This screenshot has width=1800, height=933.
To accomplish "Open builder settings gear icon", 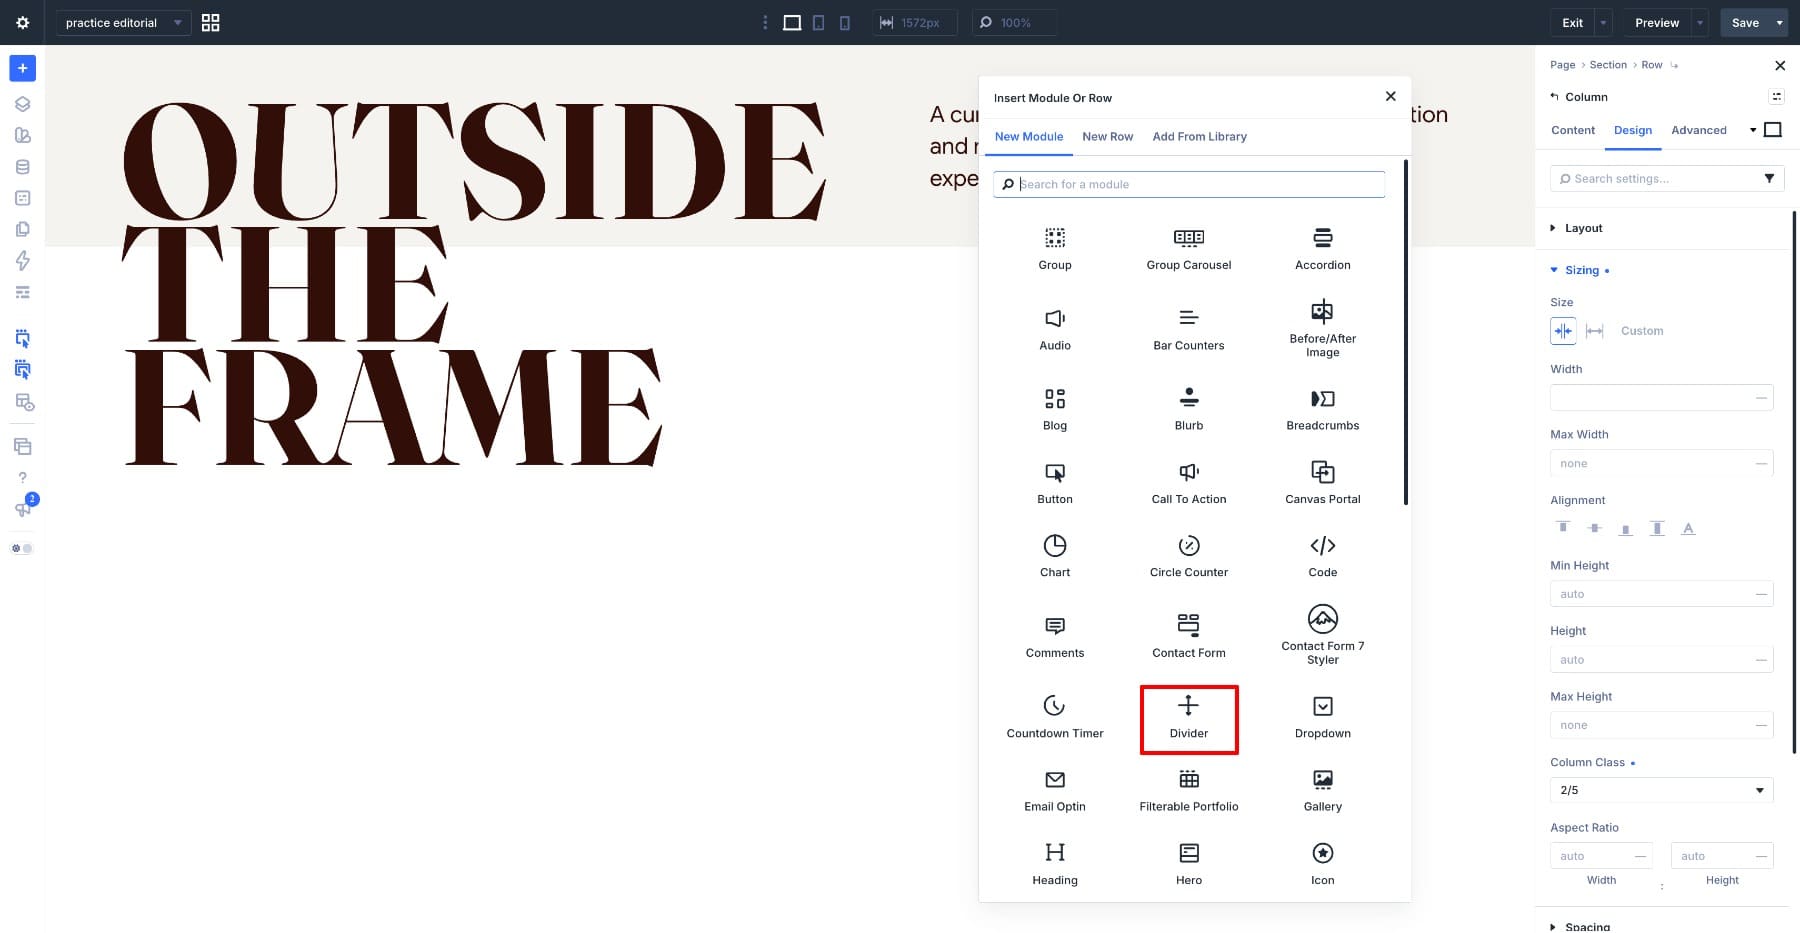I will click(x=22, y=22).
